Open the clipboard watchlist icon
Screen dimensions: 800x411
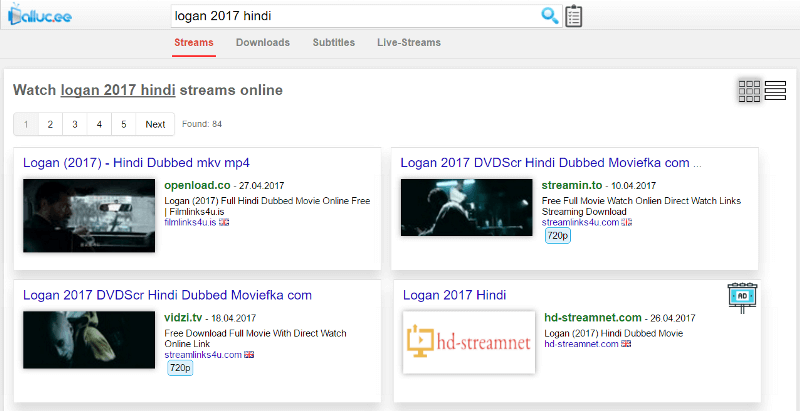574,16
